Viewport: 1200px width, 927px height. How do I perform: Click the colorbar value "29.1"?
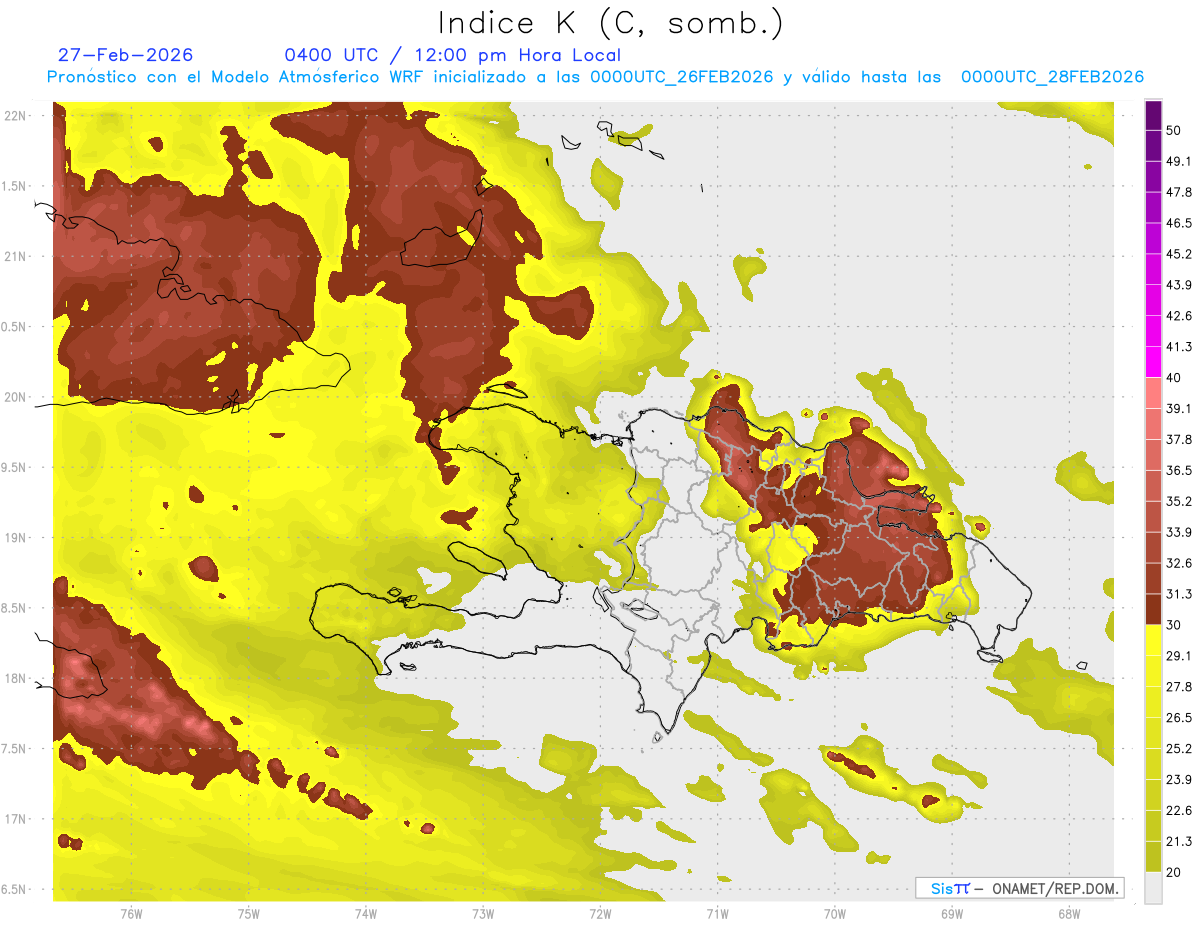1179,656
